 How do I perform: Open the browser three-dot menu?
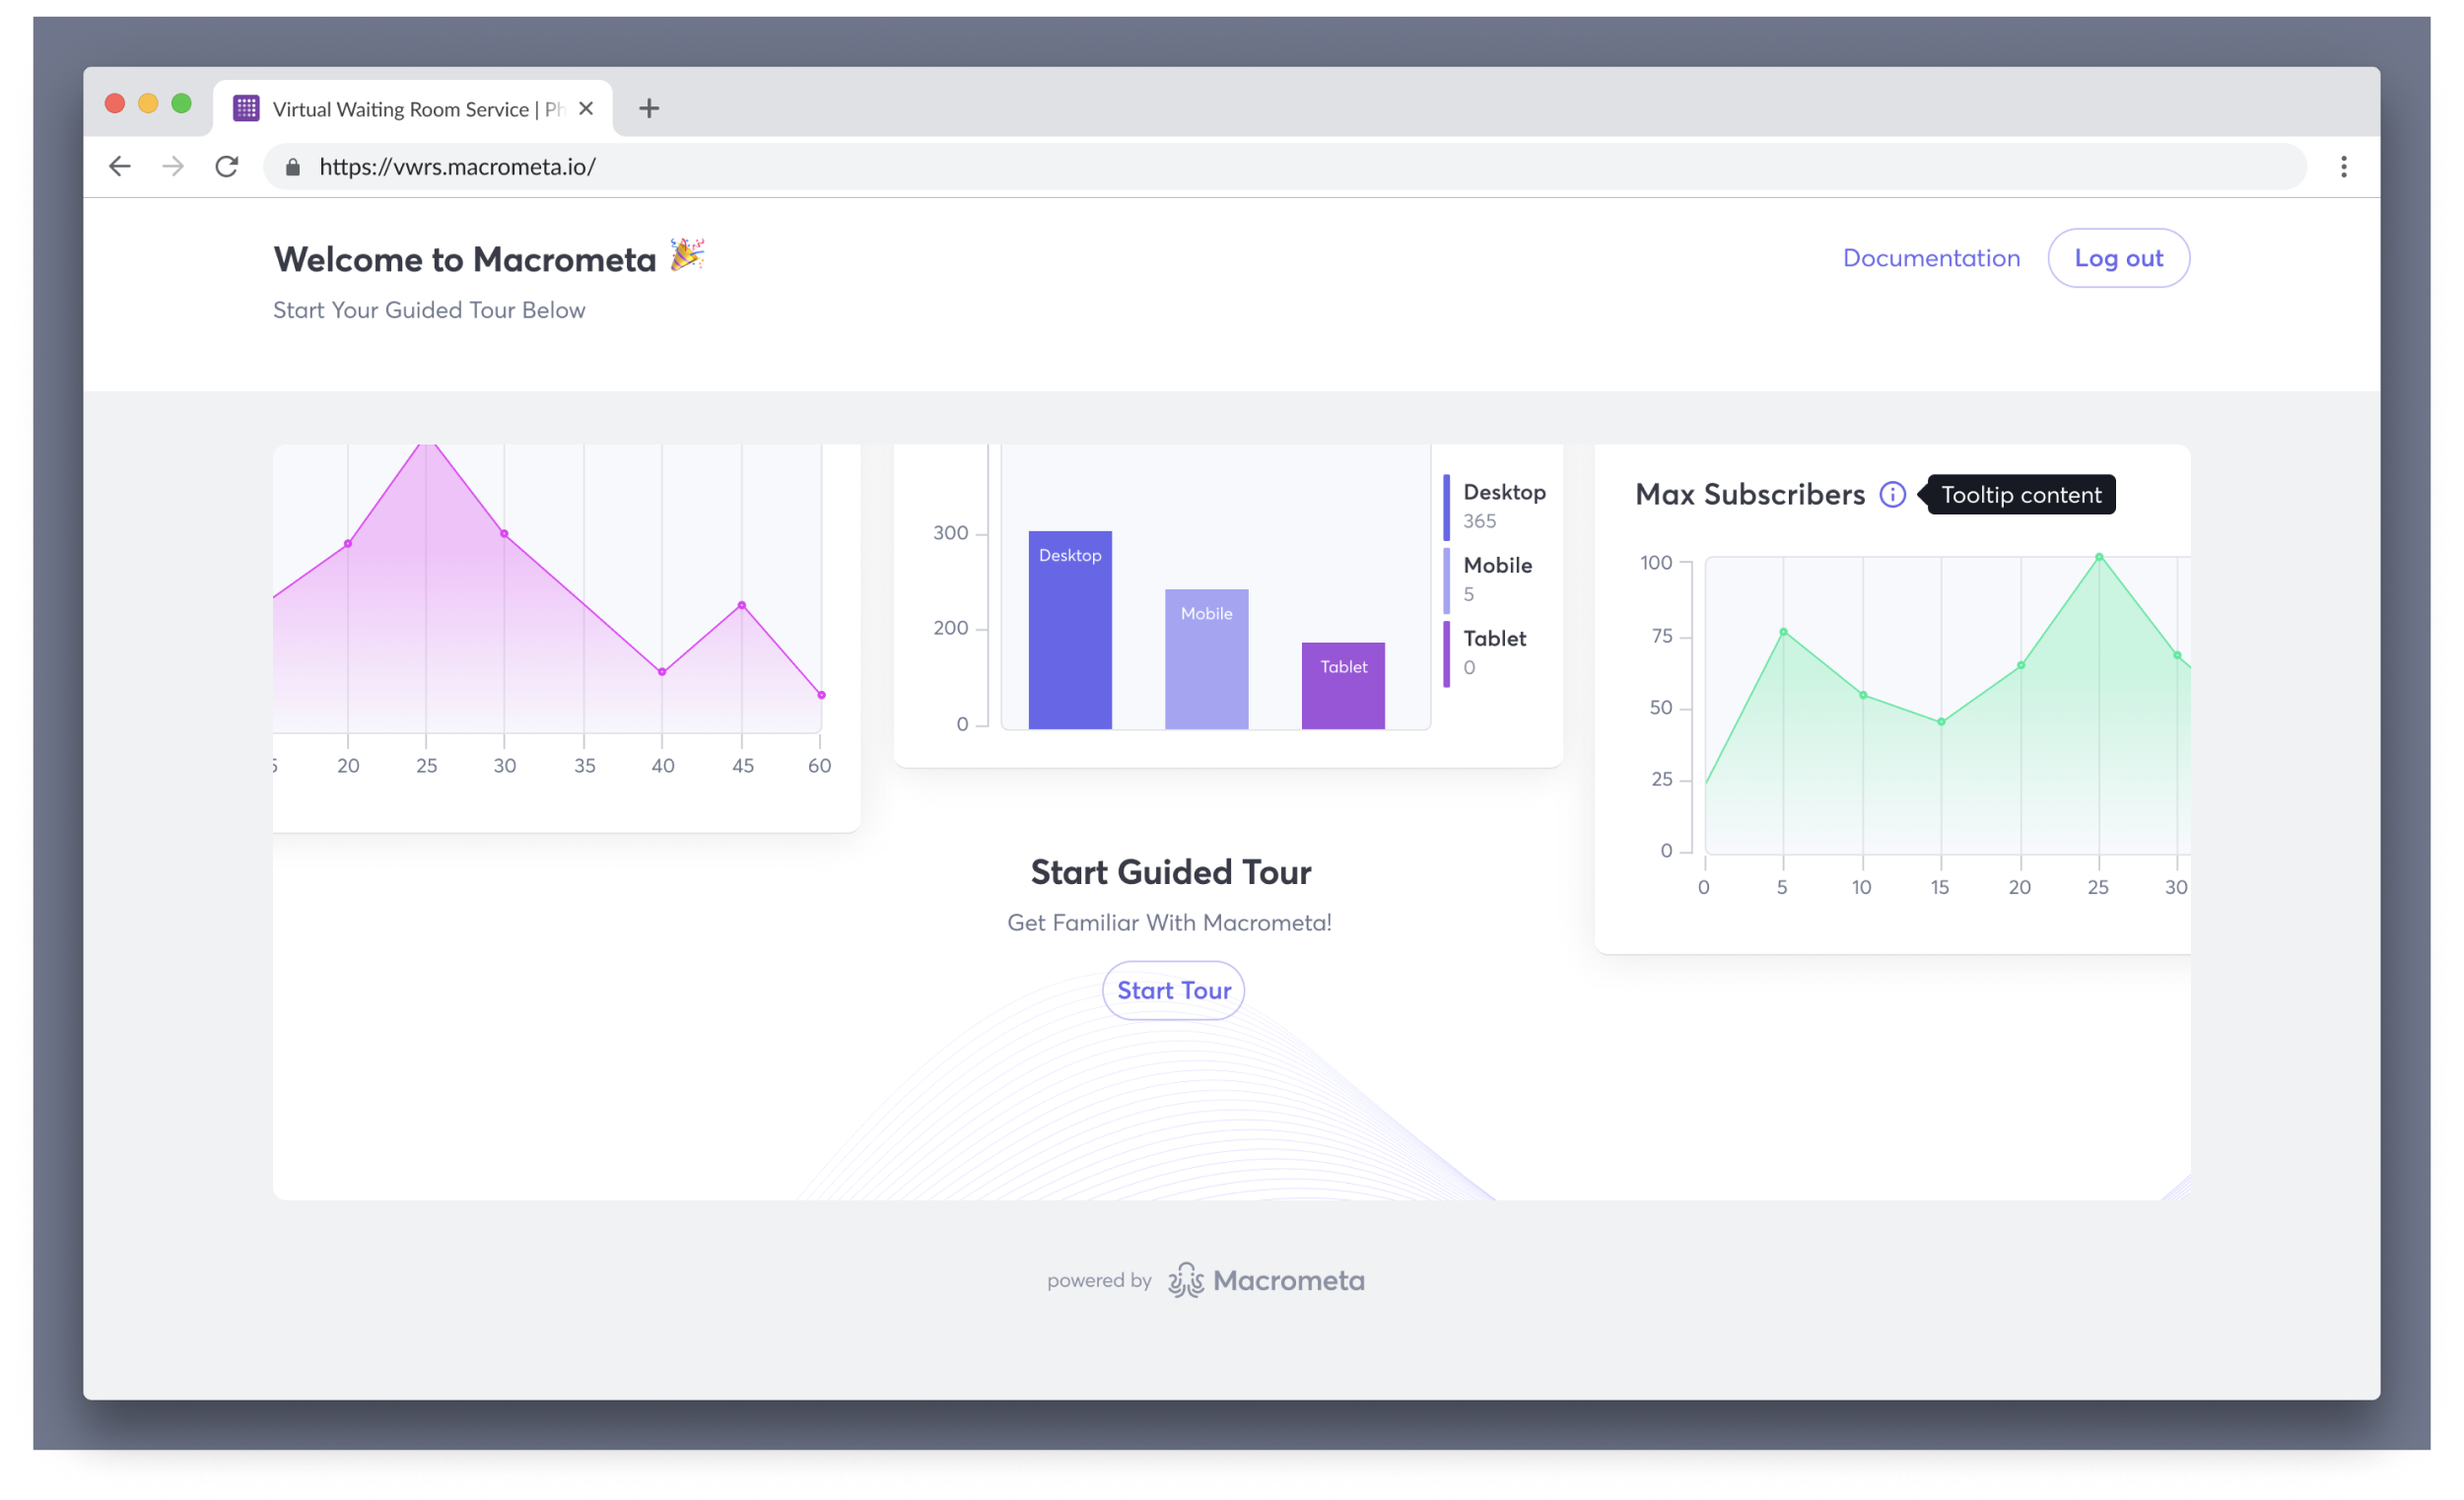(2343, 166)
